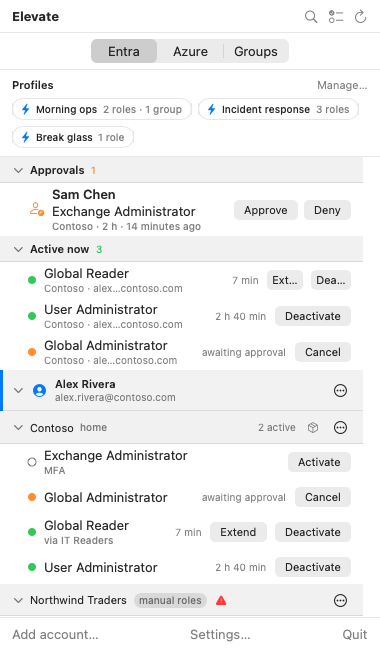The width and height of the screenshot is (380, 650).
Task: Deactivate User Administrator in Active now
Action: pos(313,316)
